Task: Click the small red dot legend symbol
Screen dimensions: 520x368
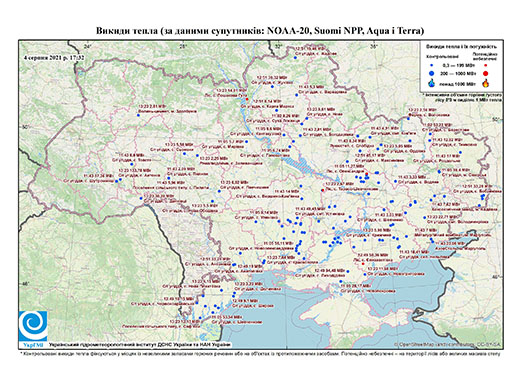Action: pyautogui.click(x=485, y=66)
